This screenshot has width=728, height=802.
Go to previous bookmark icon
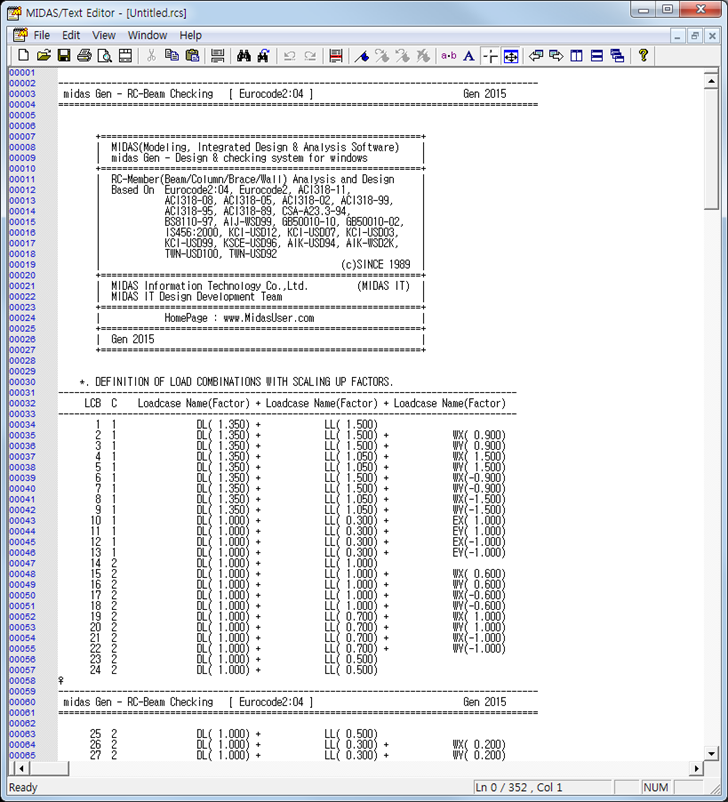pyautogui.click(x=403, y=56)
